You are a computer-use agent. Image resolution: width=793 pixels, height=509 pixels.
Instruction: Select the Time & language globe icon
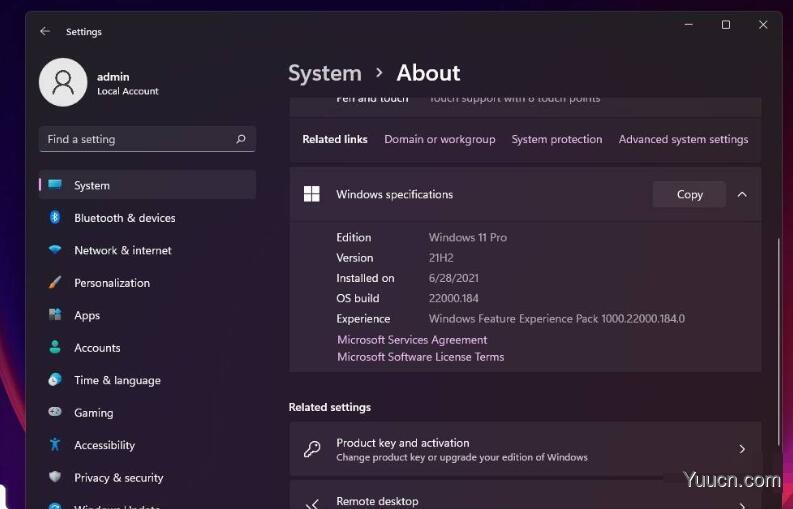tap(55, 379)
